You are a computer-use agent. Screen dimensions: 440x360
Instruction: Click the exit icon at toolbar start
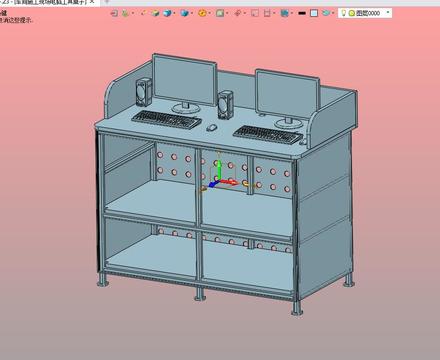tap(114, 13)
